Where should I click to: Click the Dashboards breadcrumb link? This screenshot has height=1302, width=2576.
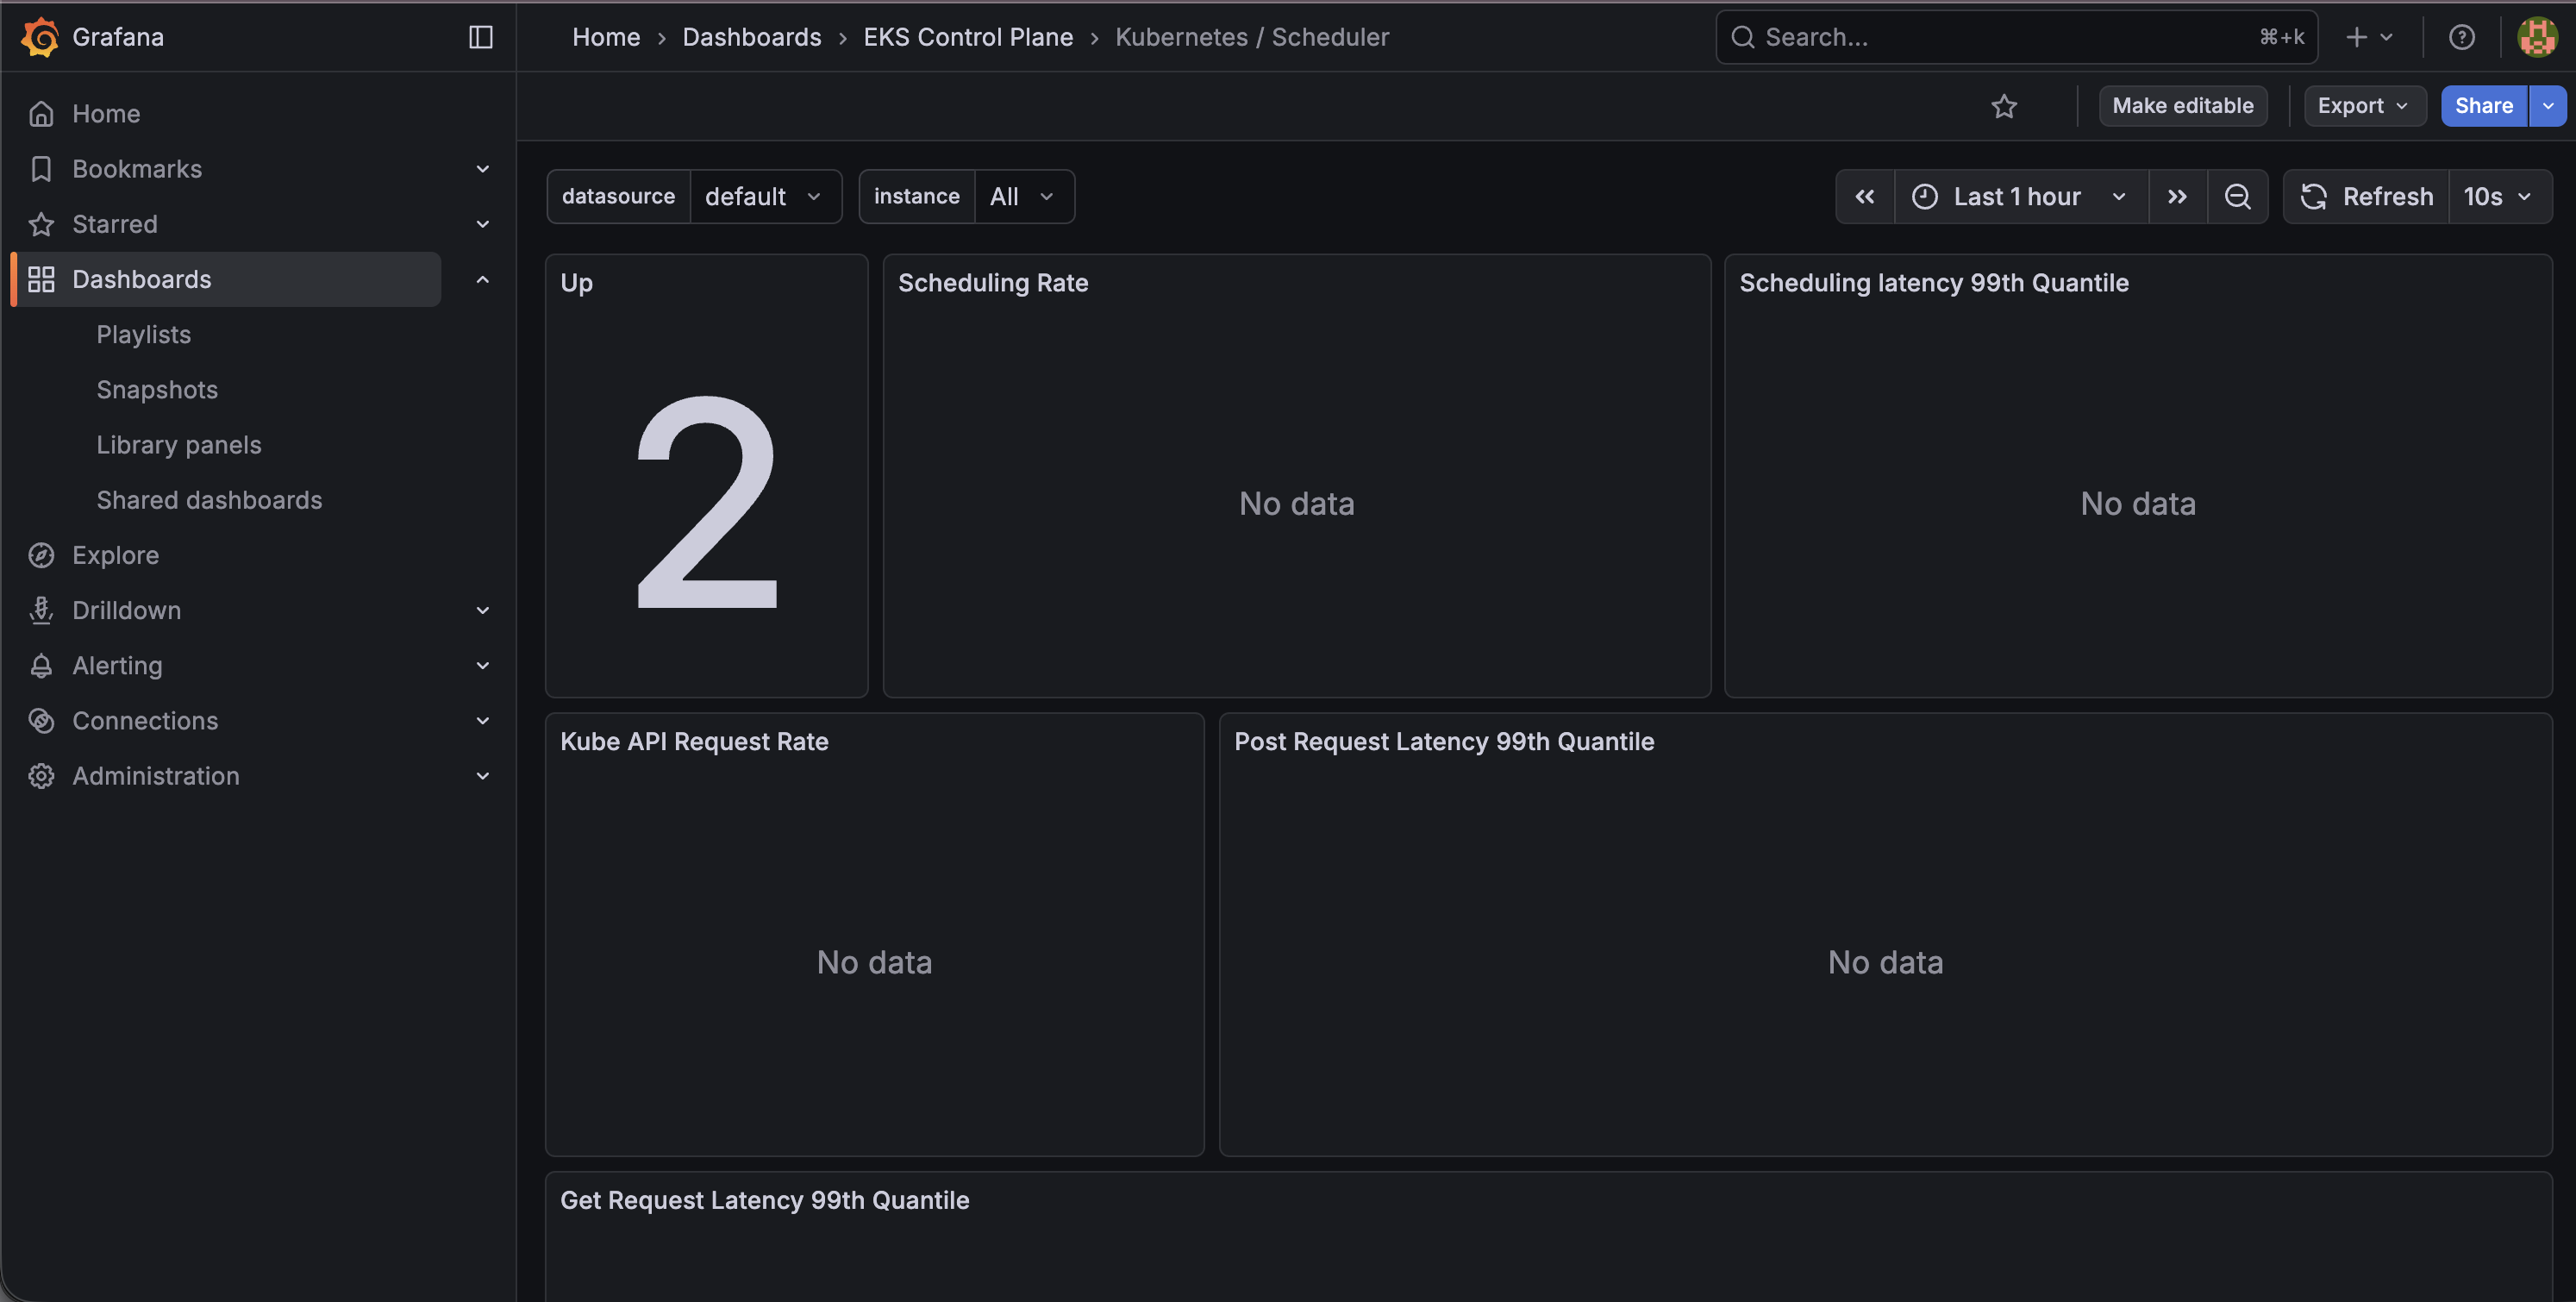coord(752,37)
